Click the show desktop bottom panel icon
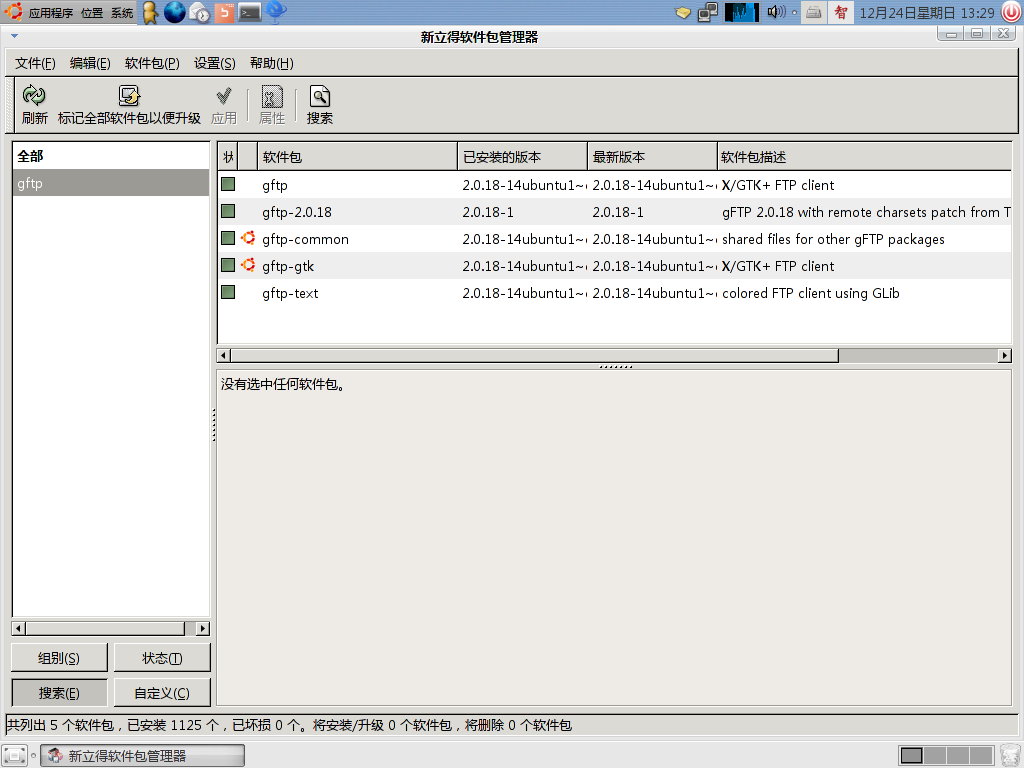The width and height of the screenshot is (1024, 768). click(14, 755)
